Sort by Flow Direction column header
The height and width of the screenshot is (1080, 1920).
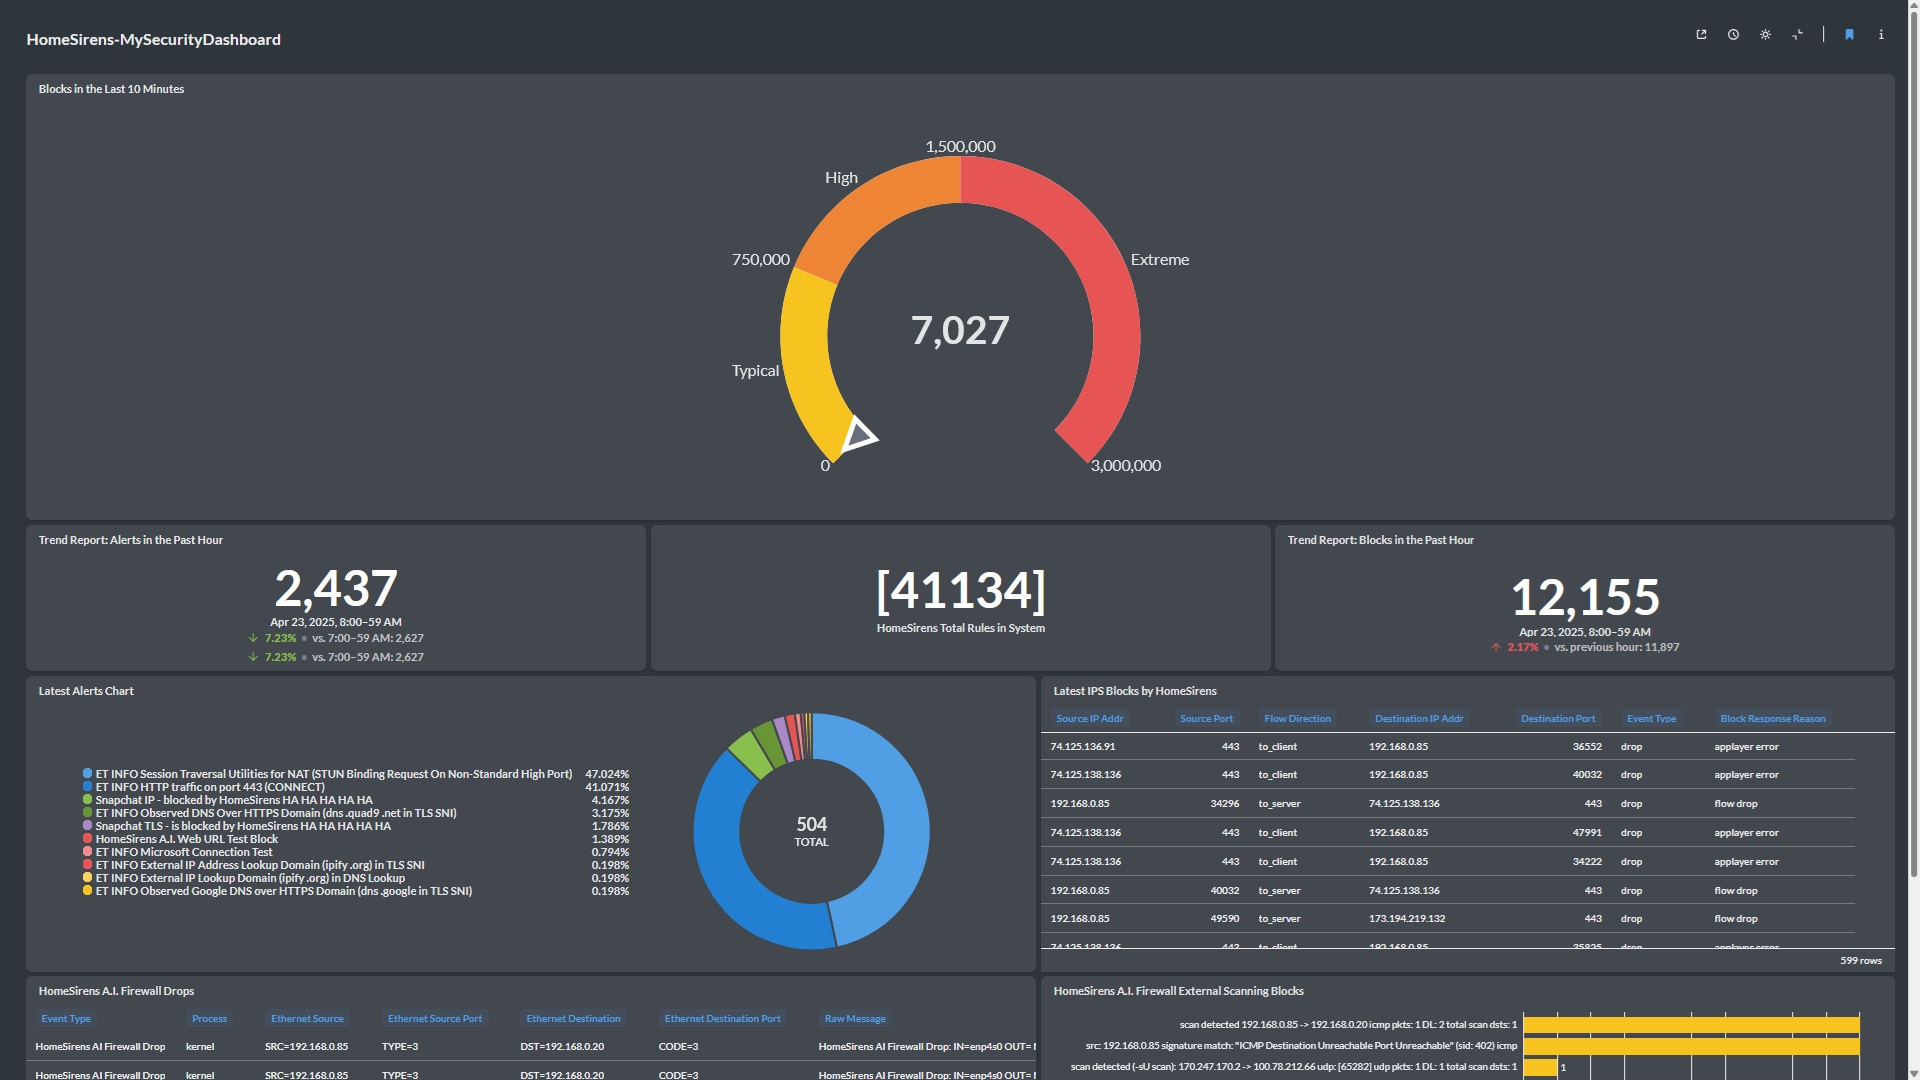[1297, 719]
